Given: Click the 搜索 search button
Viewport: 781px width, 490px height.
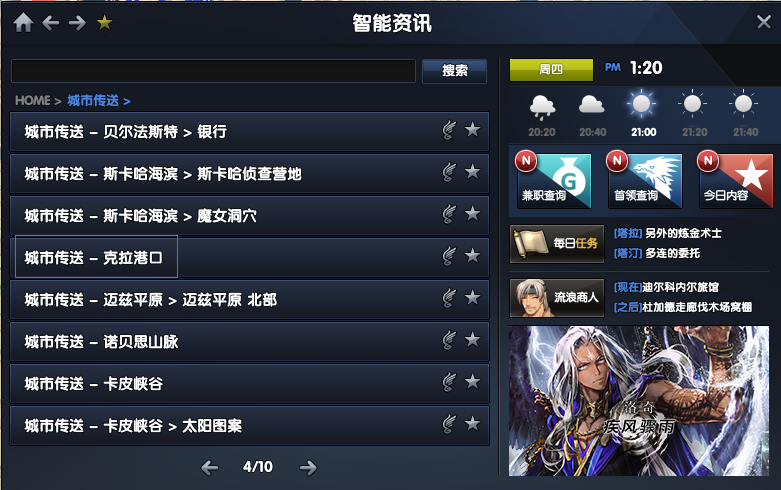Looking at the screenshot, I should tap(454, 71).
